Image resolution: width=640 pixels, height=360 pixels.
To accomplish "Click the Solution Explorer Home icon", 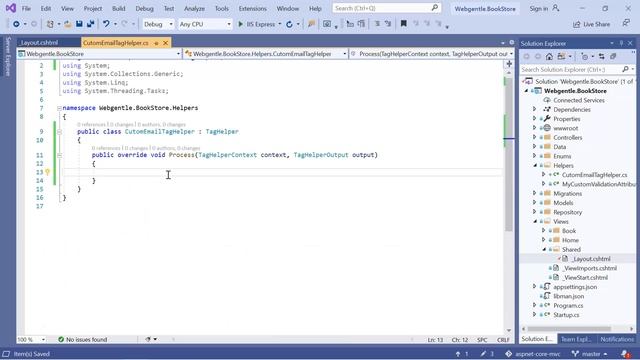I will 549,56.
